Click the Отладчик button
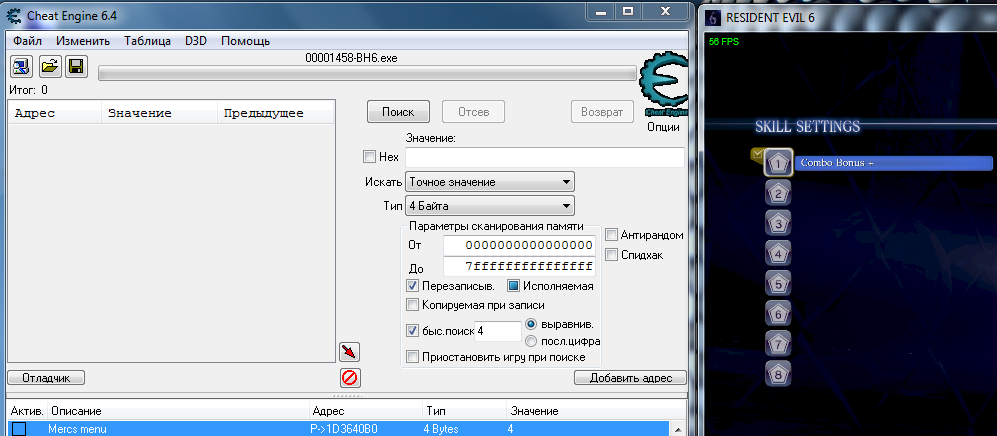The height and width of the screenshot is (436, 997). click(46, 378)
